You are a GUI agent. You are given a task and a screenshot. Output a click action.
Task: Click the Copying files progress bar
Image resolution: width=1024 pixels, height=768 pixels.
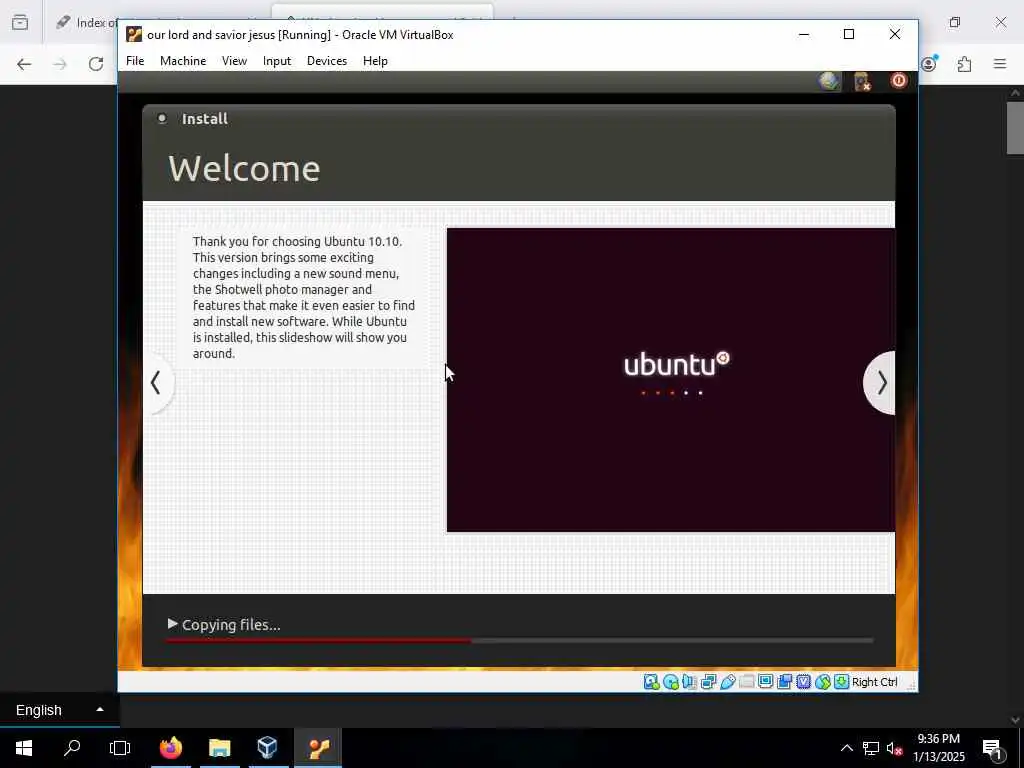pos(519,641)
